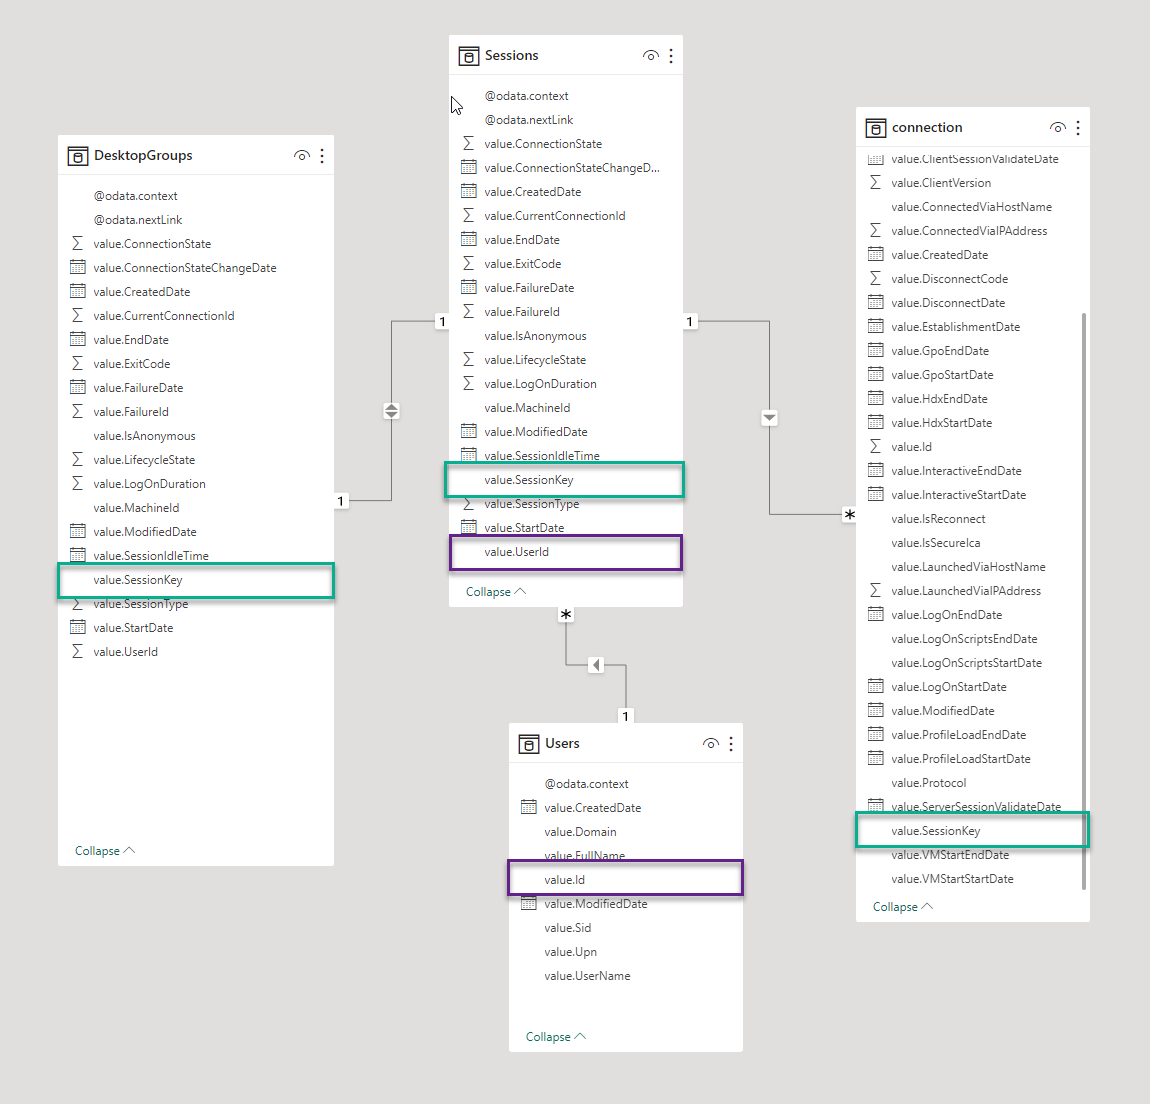
Task: Select value.Id field in Users table
Action: point(565,880)
